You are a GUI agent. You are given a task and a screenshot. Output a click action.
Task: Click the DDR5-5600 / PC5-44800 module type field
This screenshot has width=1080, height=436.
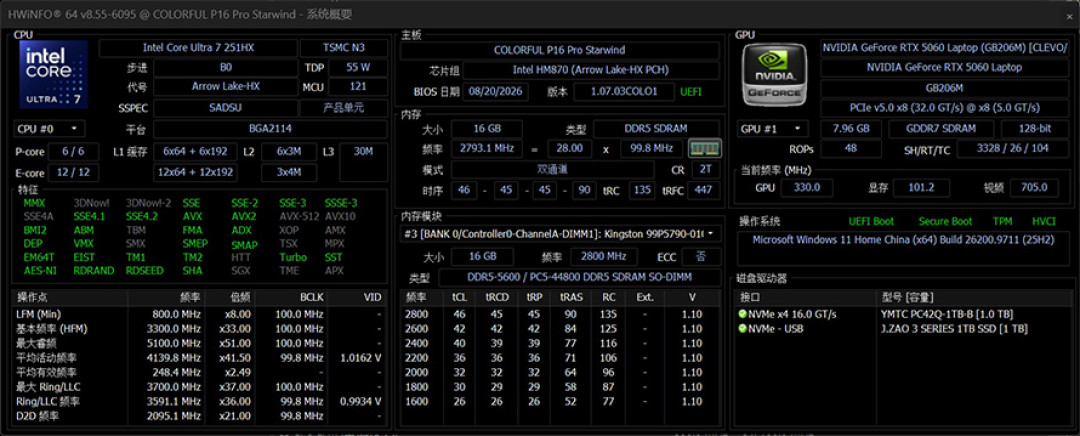click(579, 277)
